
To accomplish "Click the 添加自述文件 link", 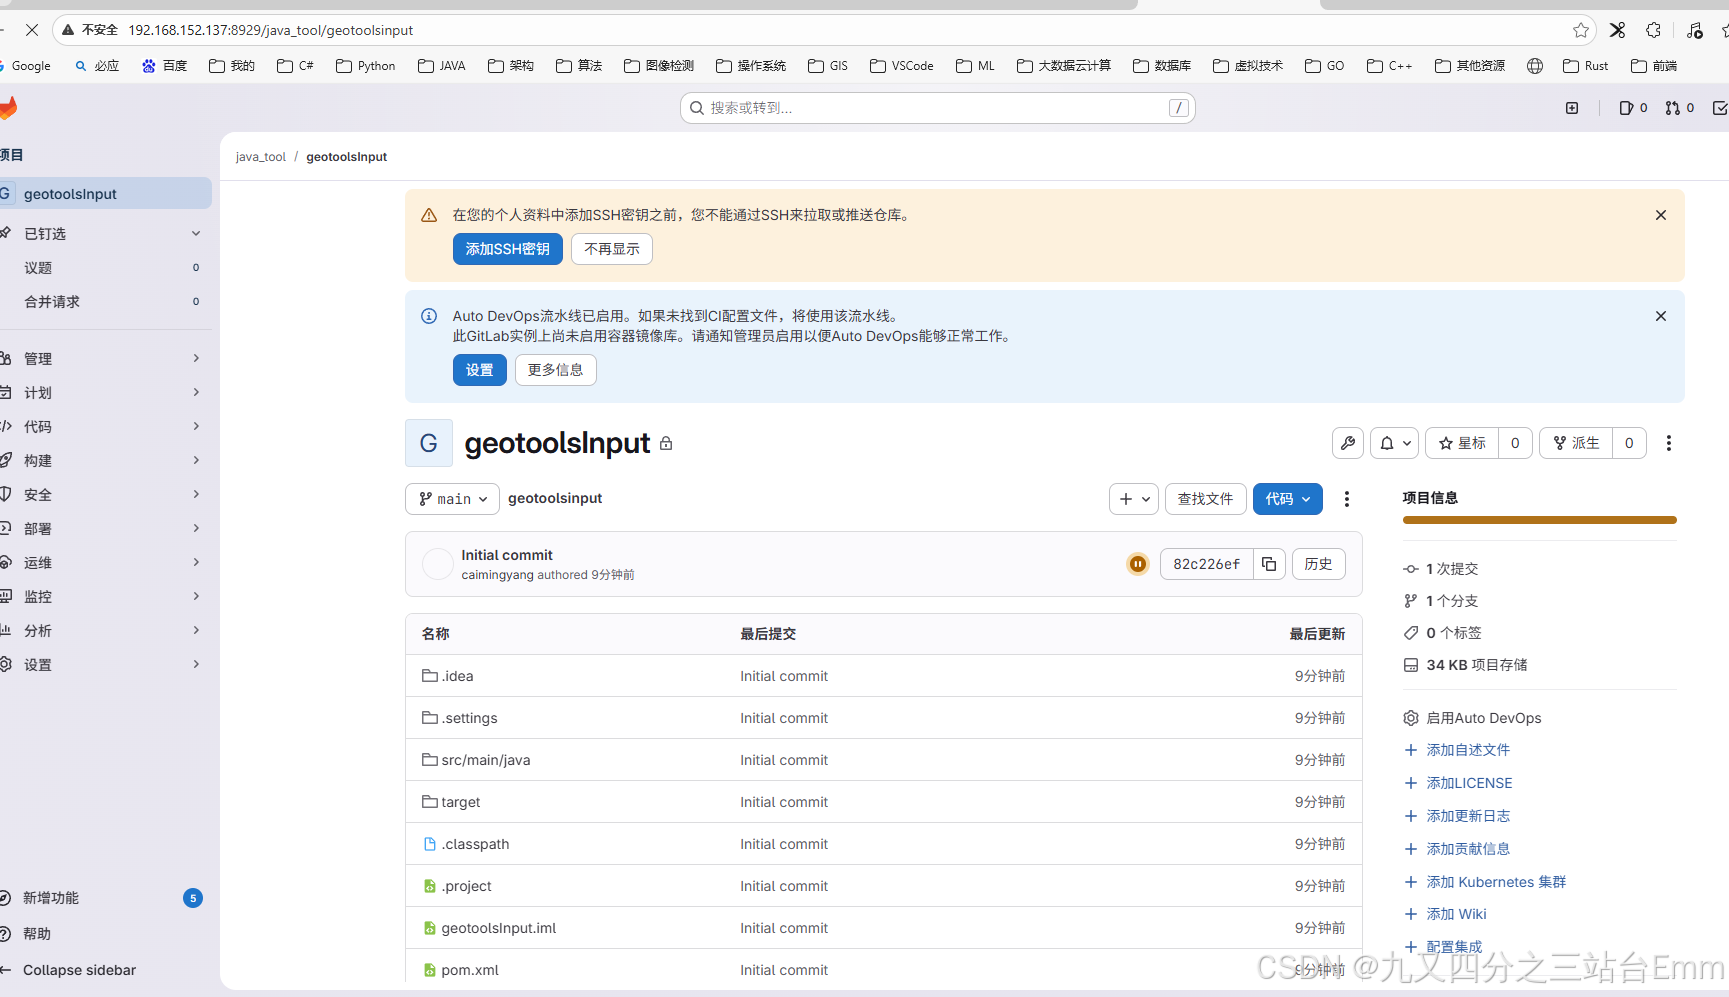I will (x=1468, y=750).
